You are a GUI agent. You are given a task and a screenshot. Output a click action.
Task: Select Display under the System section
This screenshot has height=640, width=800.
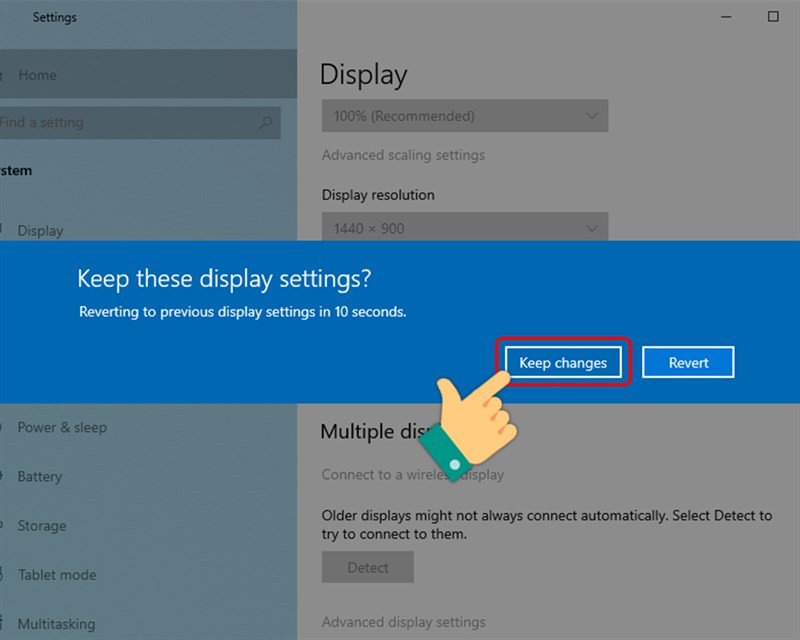pyautogui.click(x=41, y=231)
